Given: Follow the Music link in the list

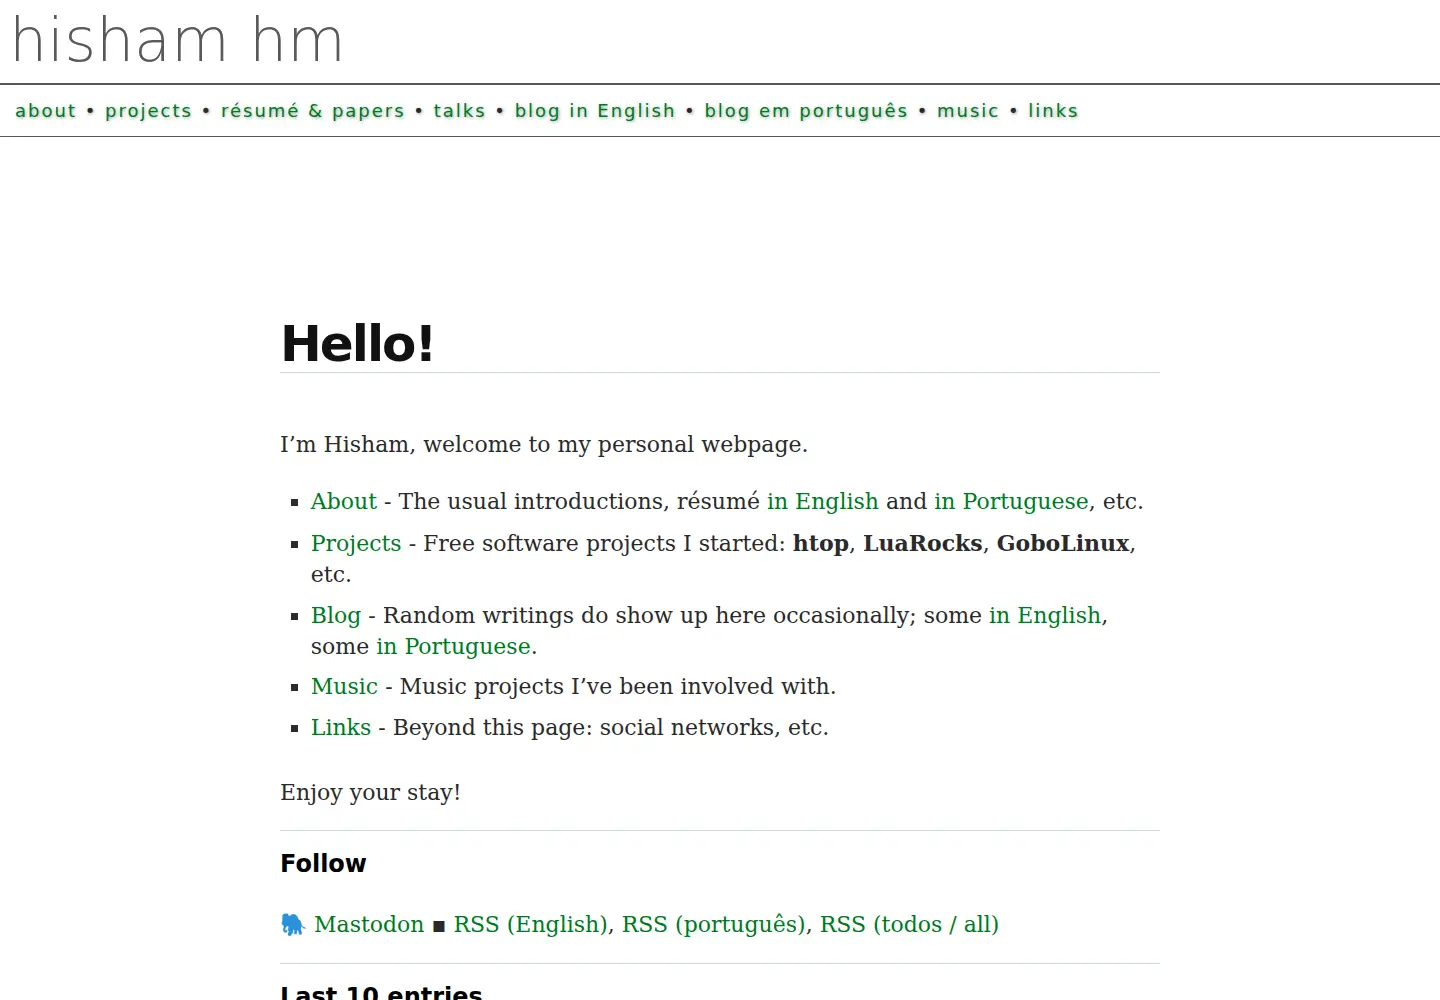Looking at the screenshot, I should click(344, 686).
